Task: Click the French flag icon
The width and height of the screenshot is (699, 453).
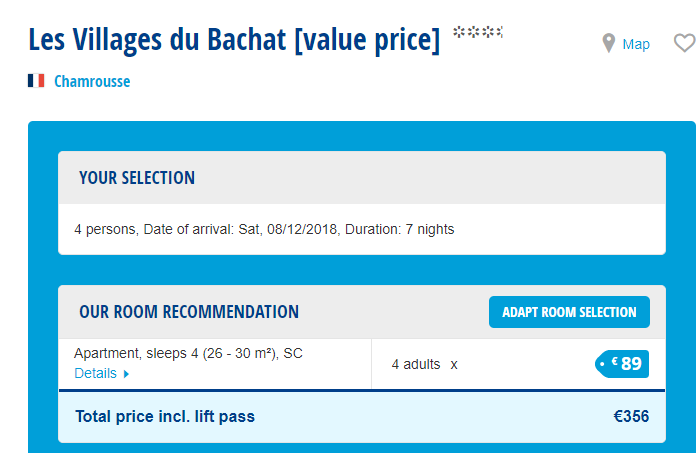Action: (x=36, y=81)
